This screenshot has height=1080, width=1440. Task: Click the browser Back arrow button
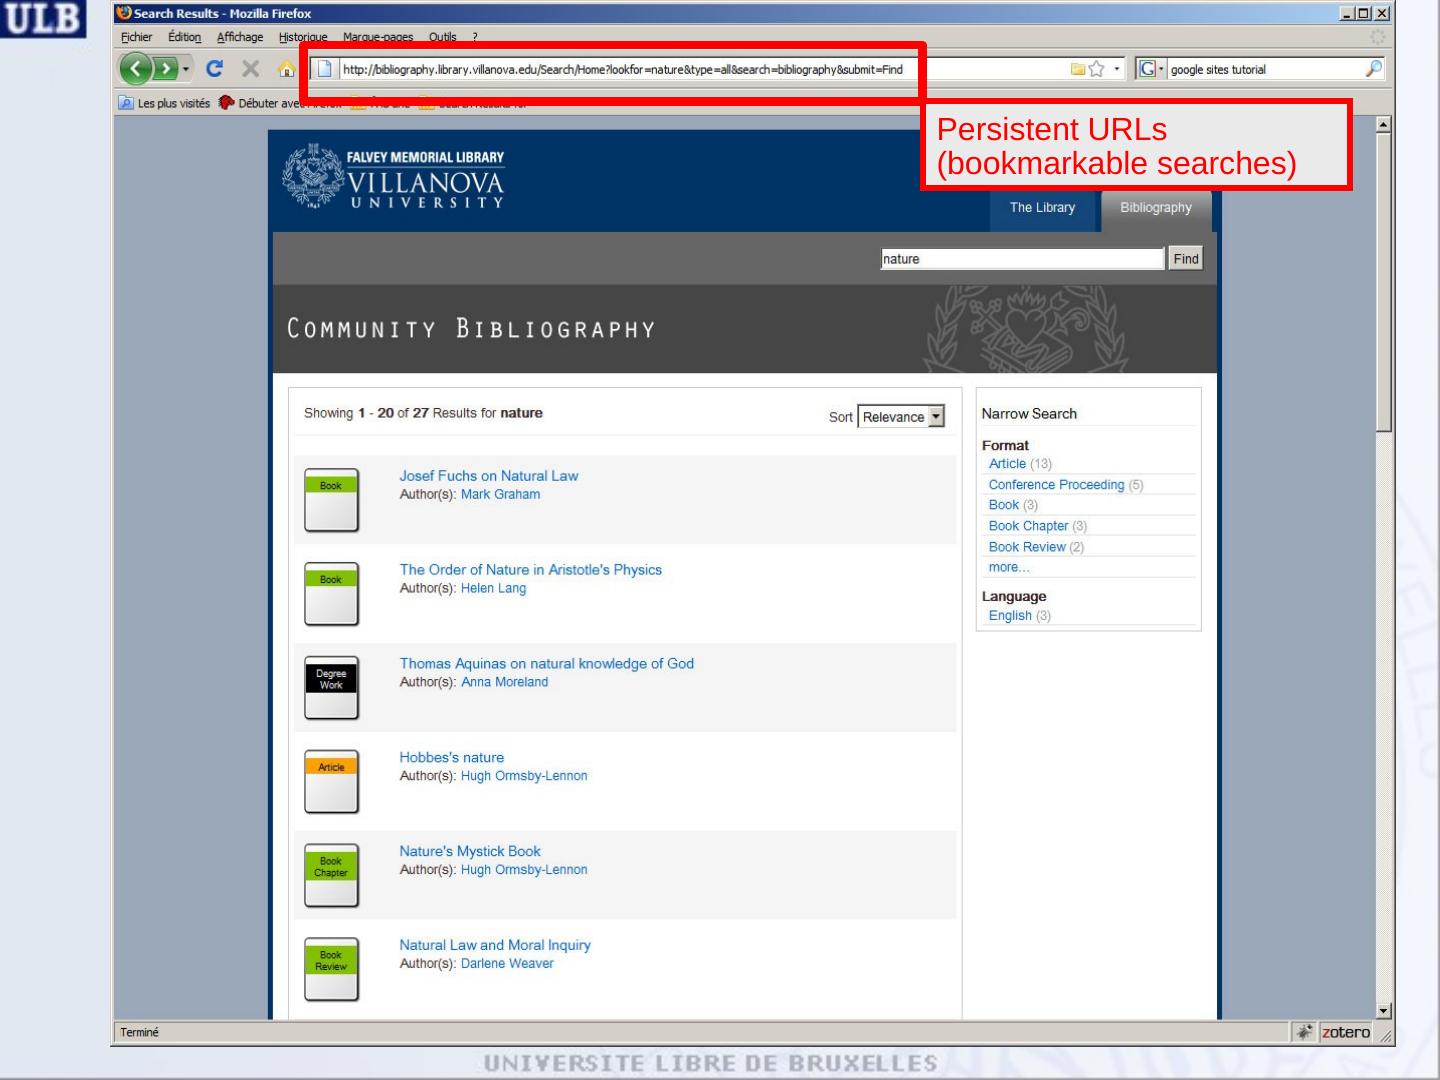pos(136,69)
